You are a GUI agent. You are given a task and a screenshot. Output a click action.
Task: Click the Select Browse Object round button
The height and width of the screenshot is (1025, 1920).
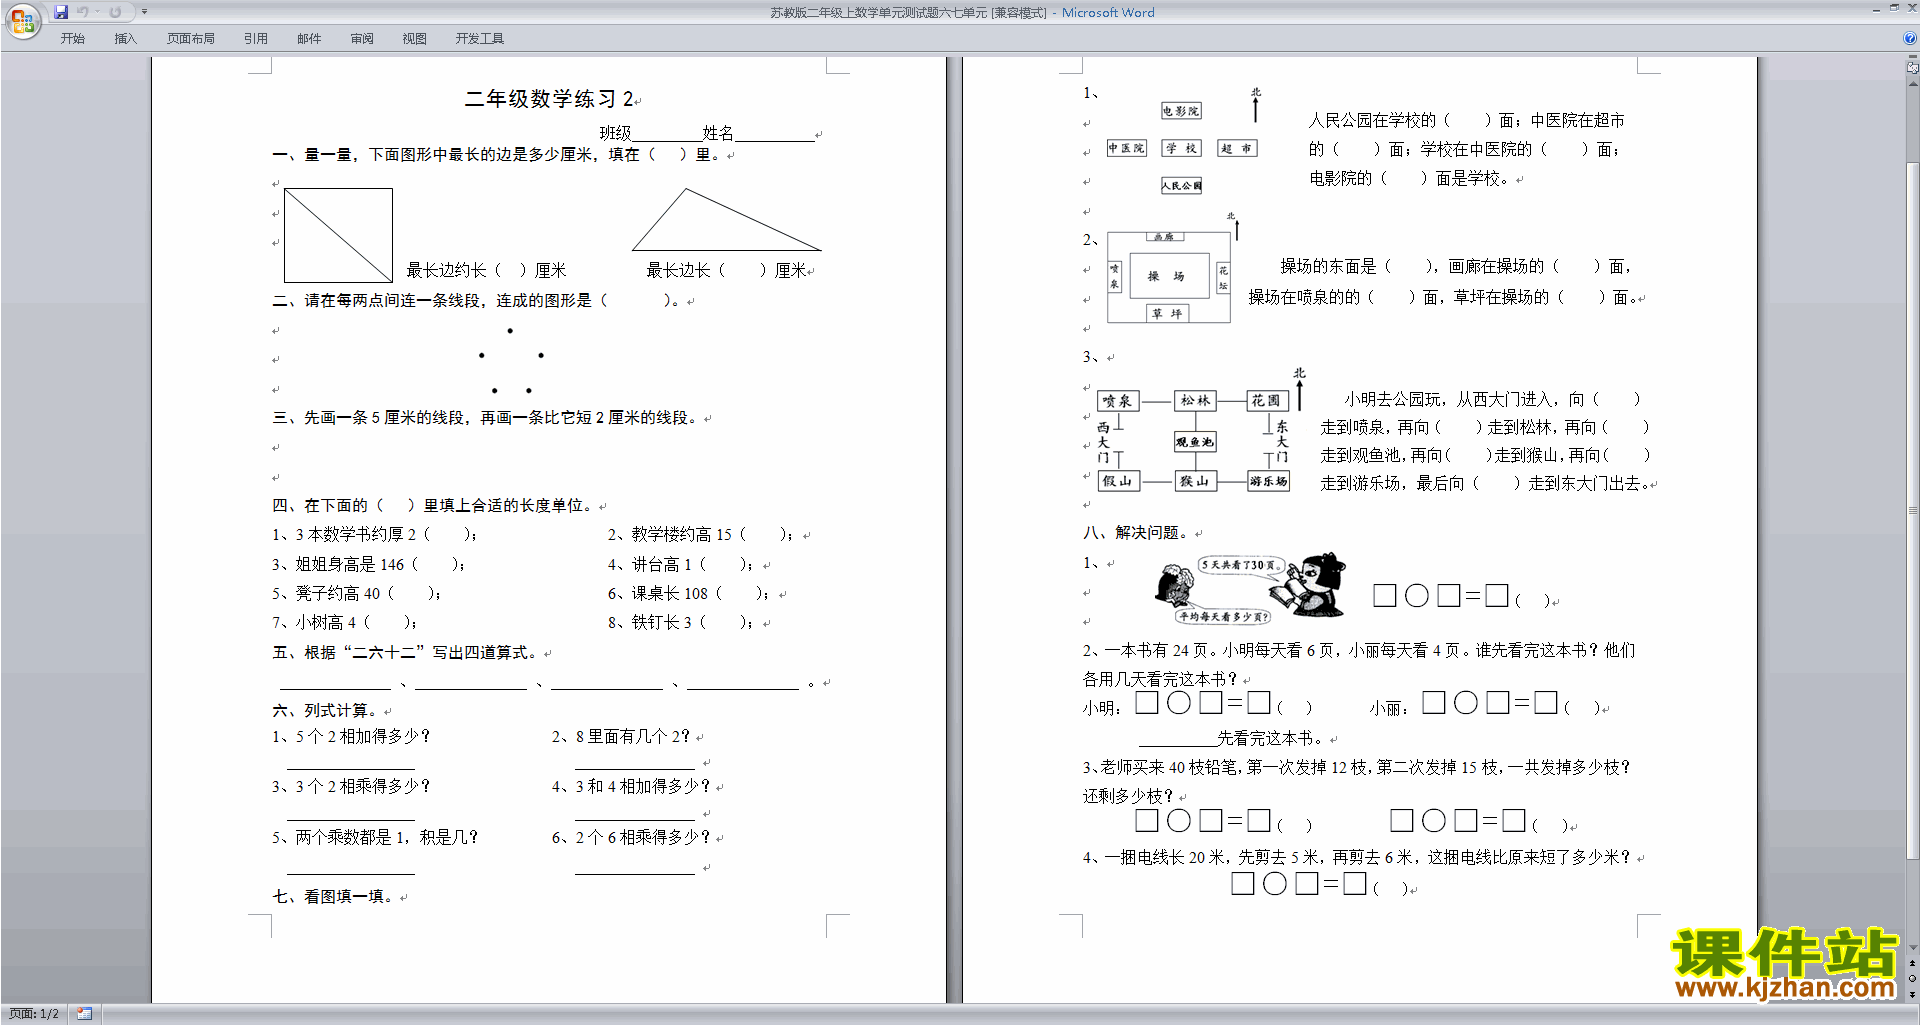[x=1913, y=979]
